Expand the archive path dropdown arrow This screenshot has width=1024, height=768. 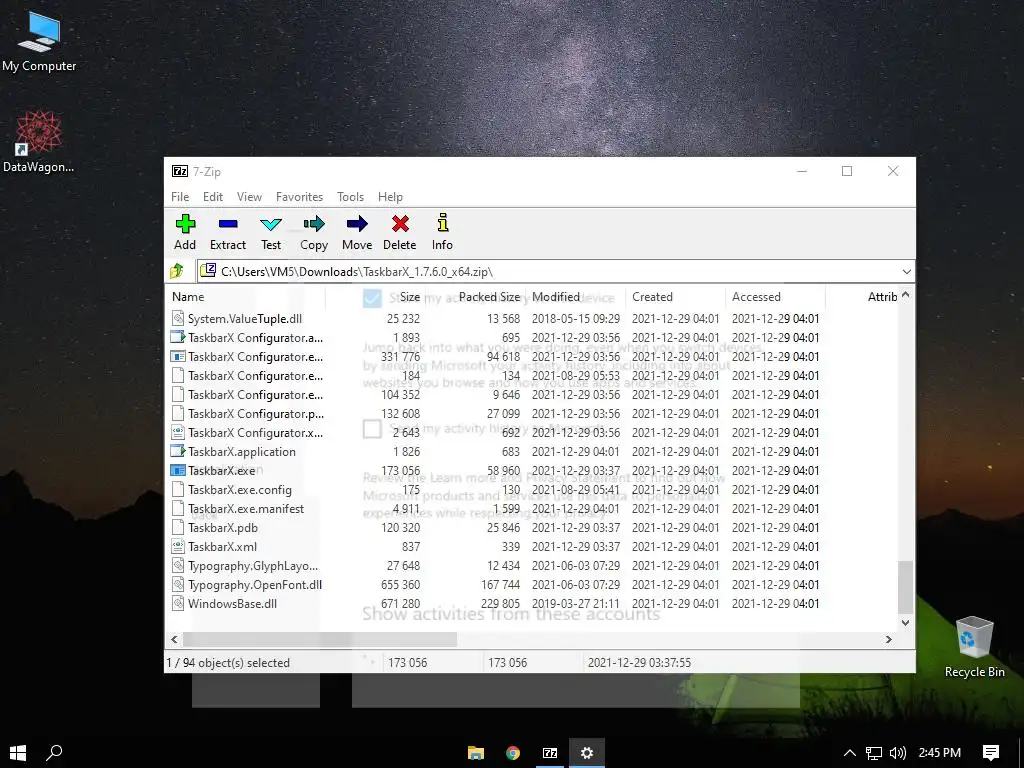click(x=906, y=271)
